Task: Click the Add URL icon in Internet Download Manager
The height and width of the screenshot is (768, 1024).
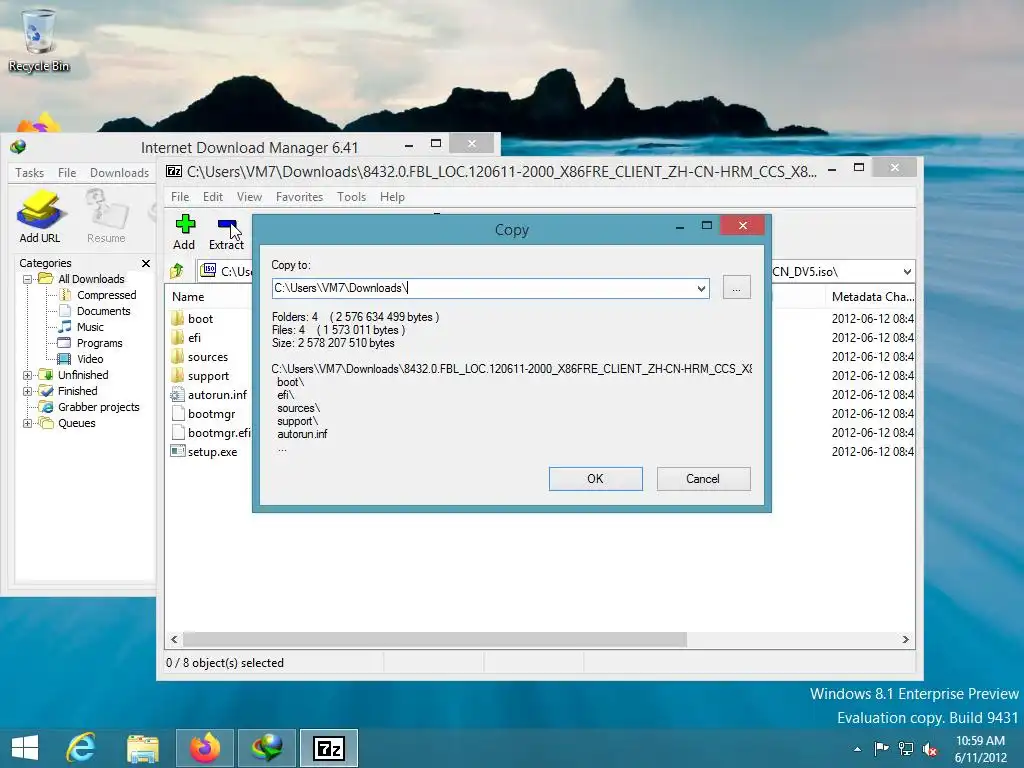Action: [40, 208]
